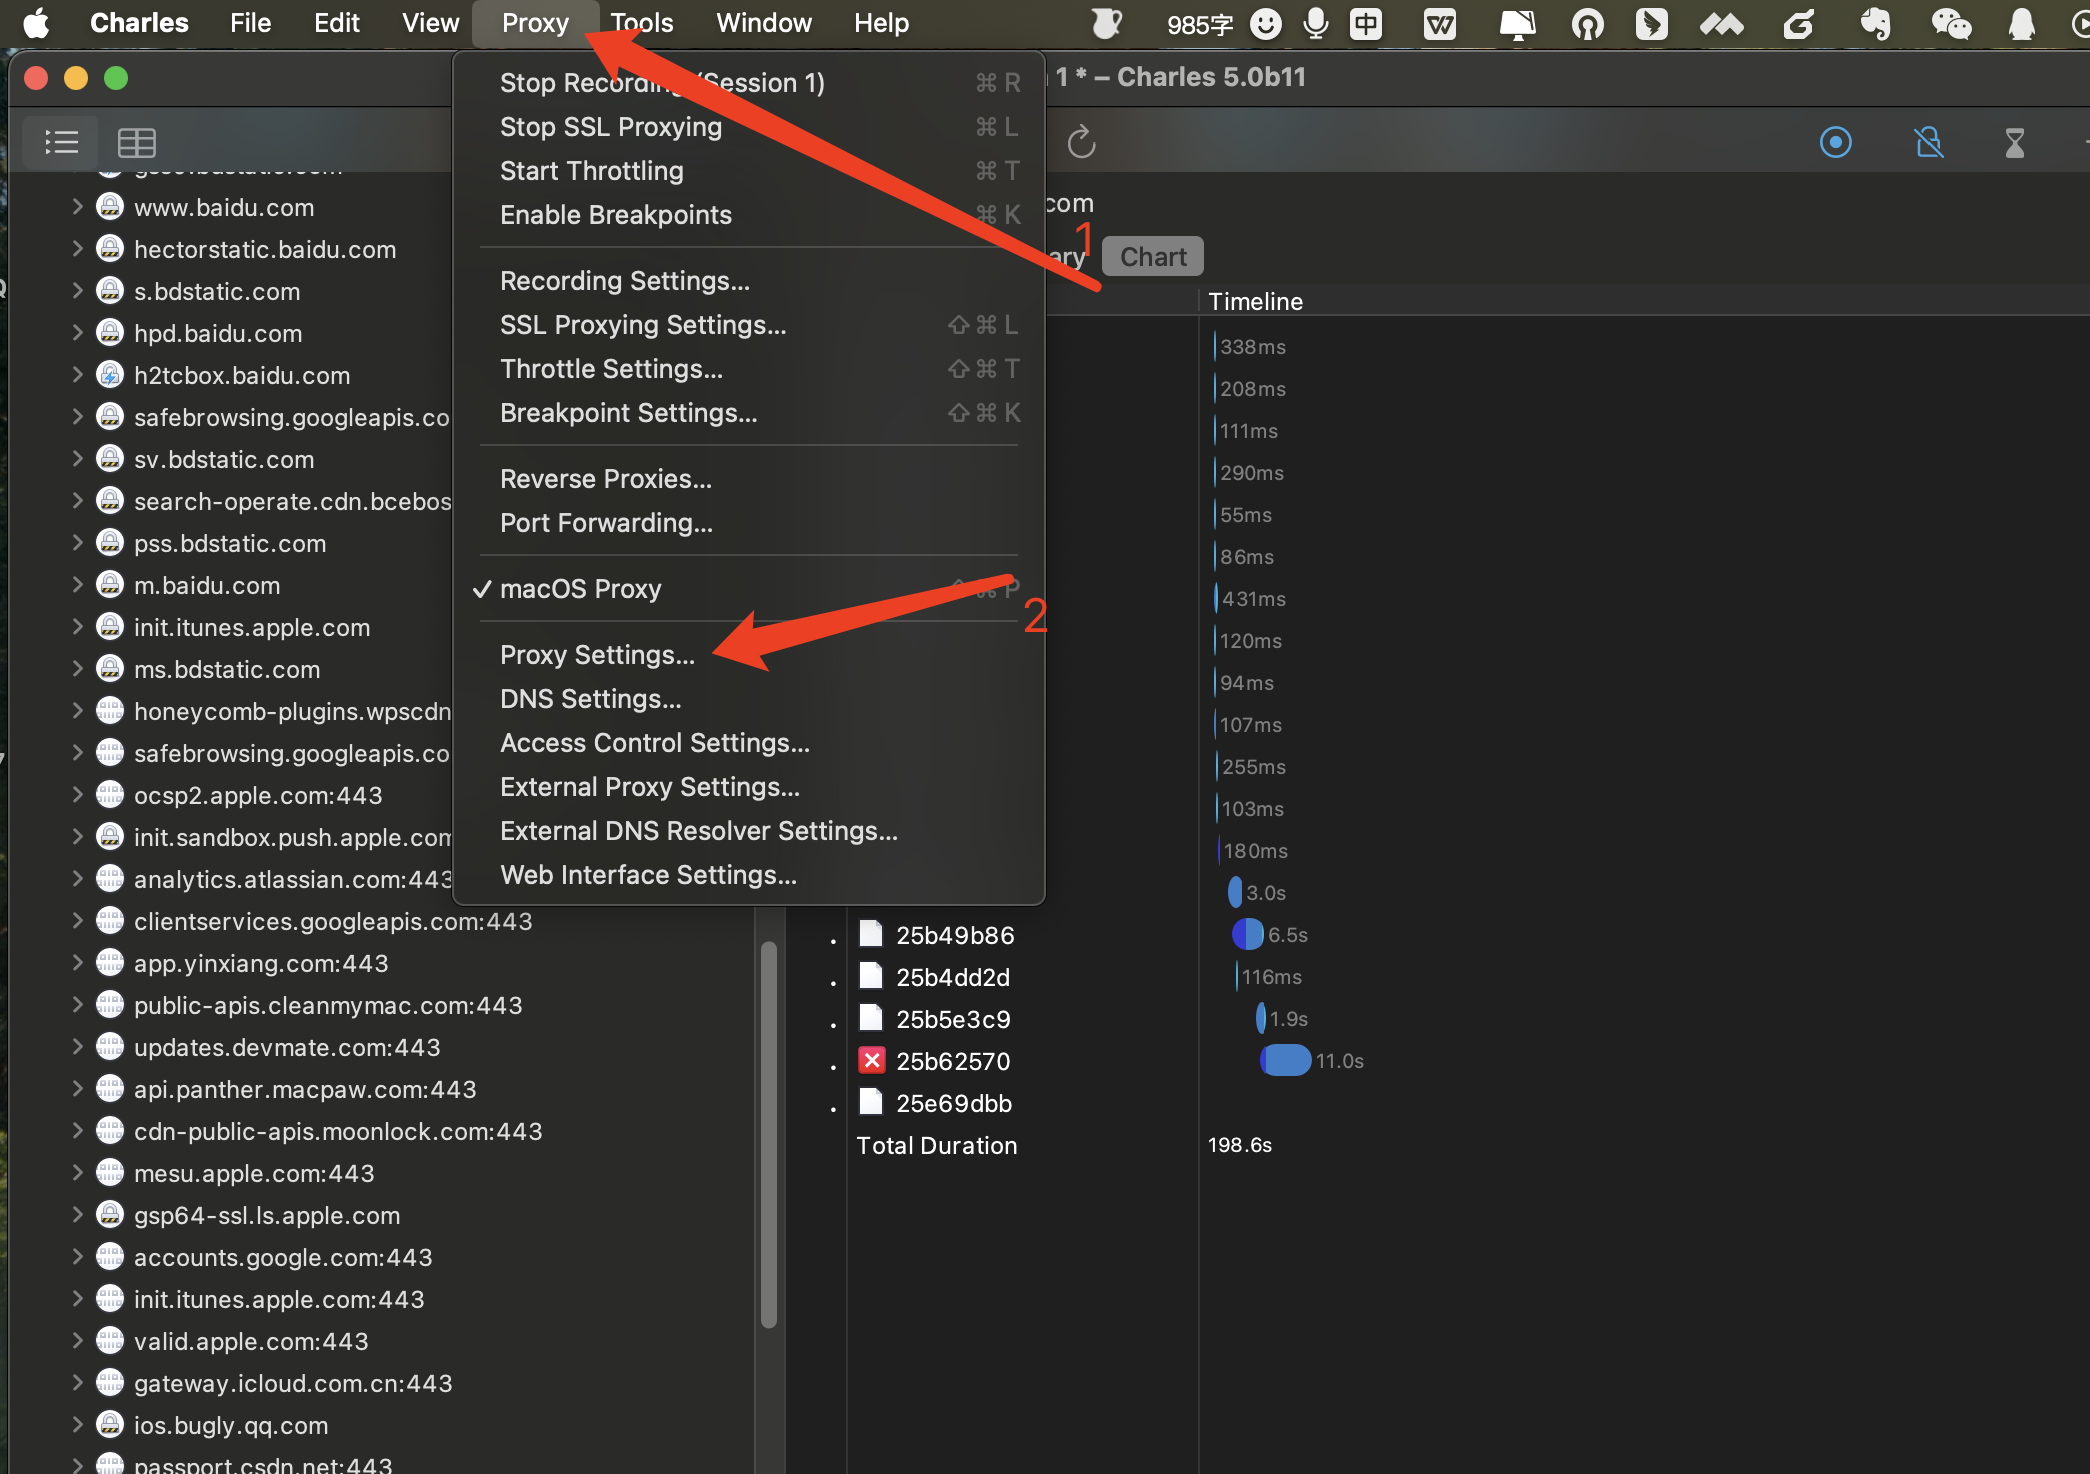Select the 25b62570 request row
Viewport: 2090px width, 1474px height.
[x=952, y=1061]
